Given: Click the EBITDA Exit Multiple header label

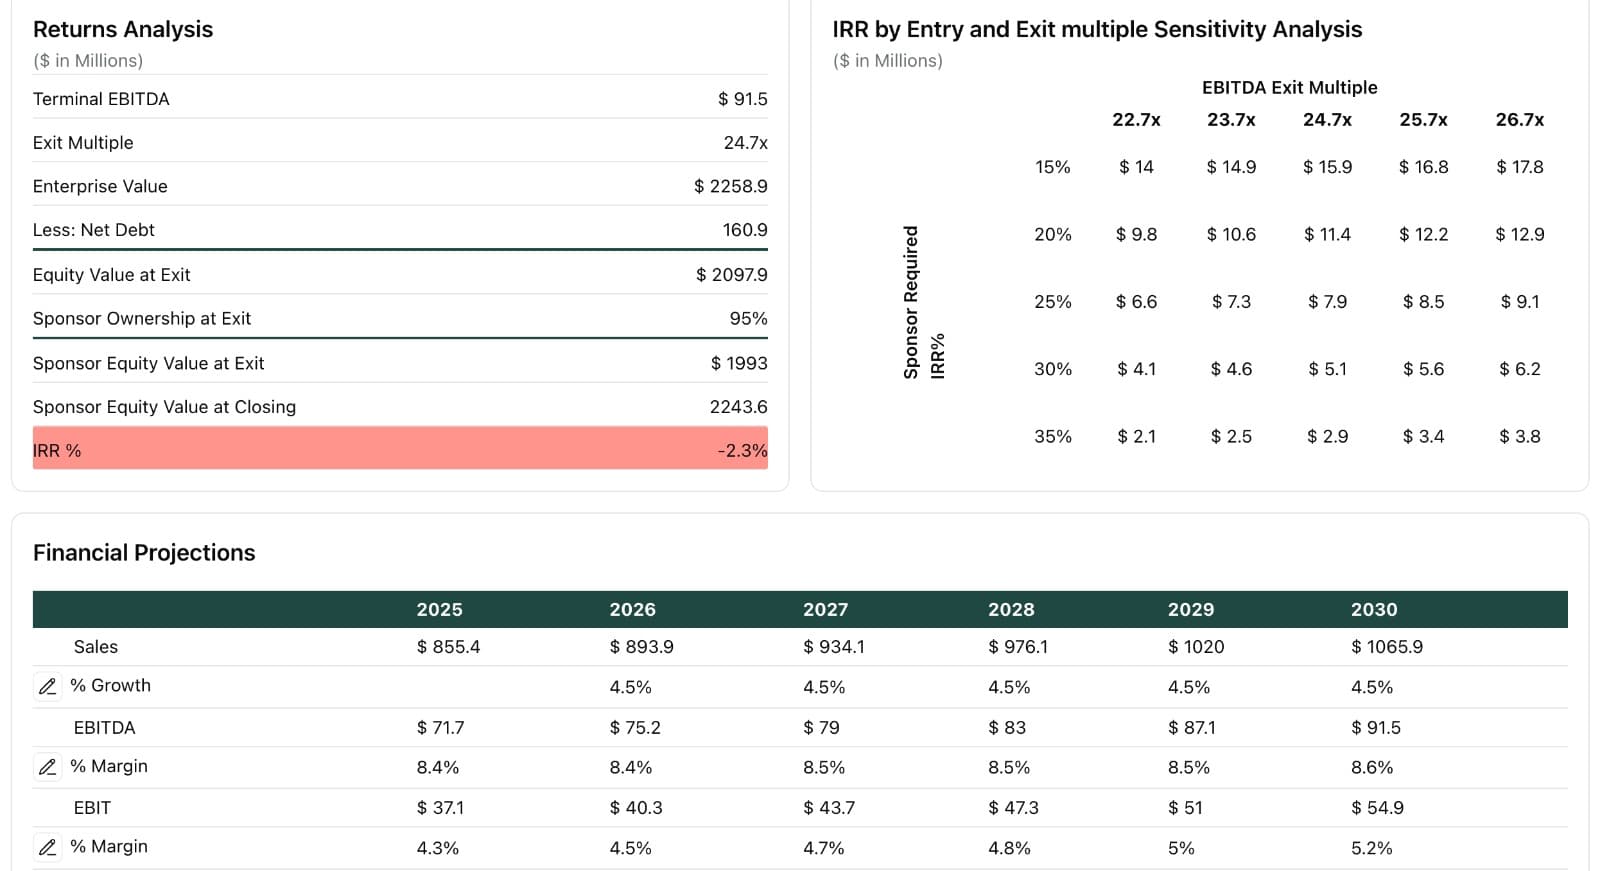Looking at the screenshot, I should pos(1288,87).
